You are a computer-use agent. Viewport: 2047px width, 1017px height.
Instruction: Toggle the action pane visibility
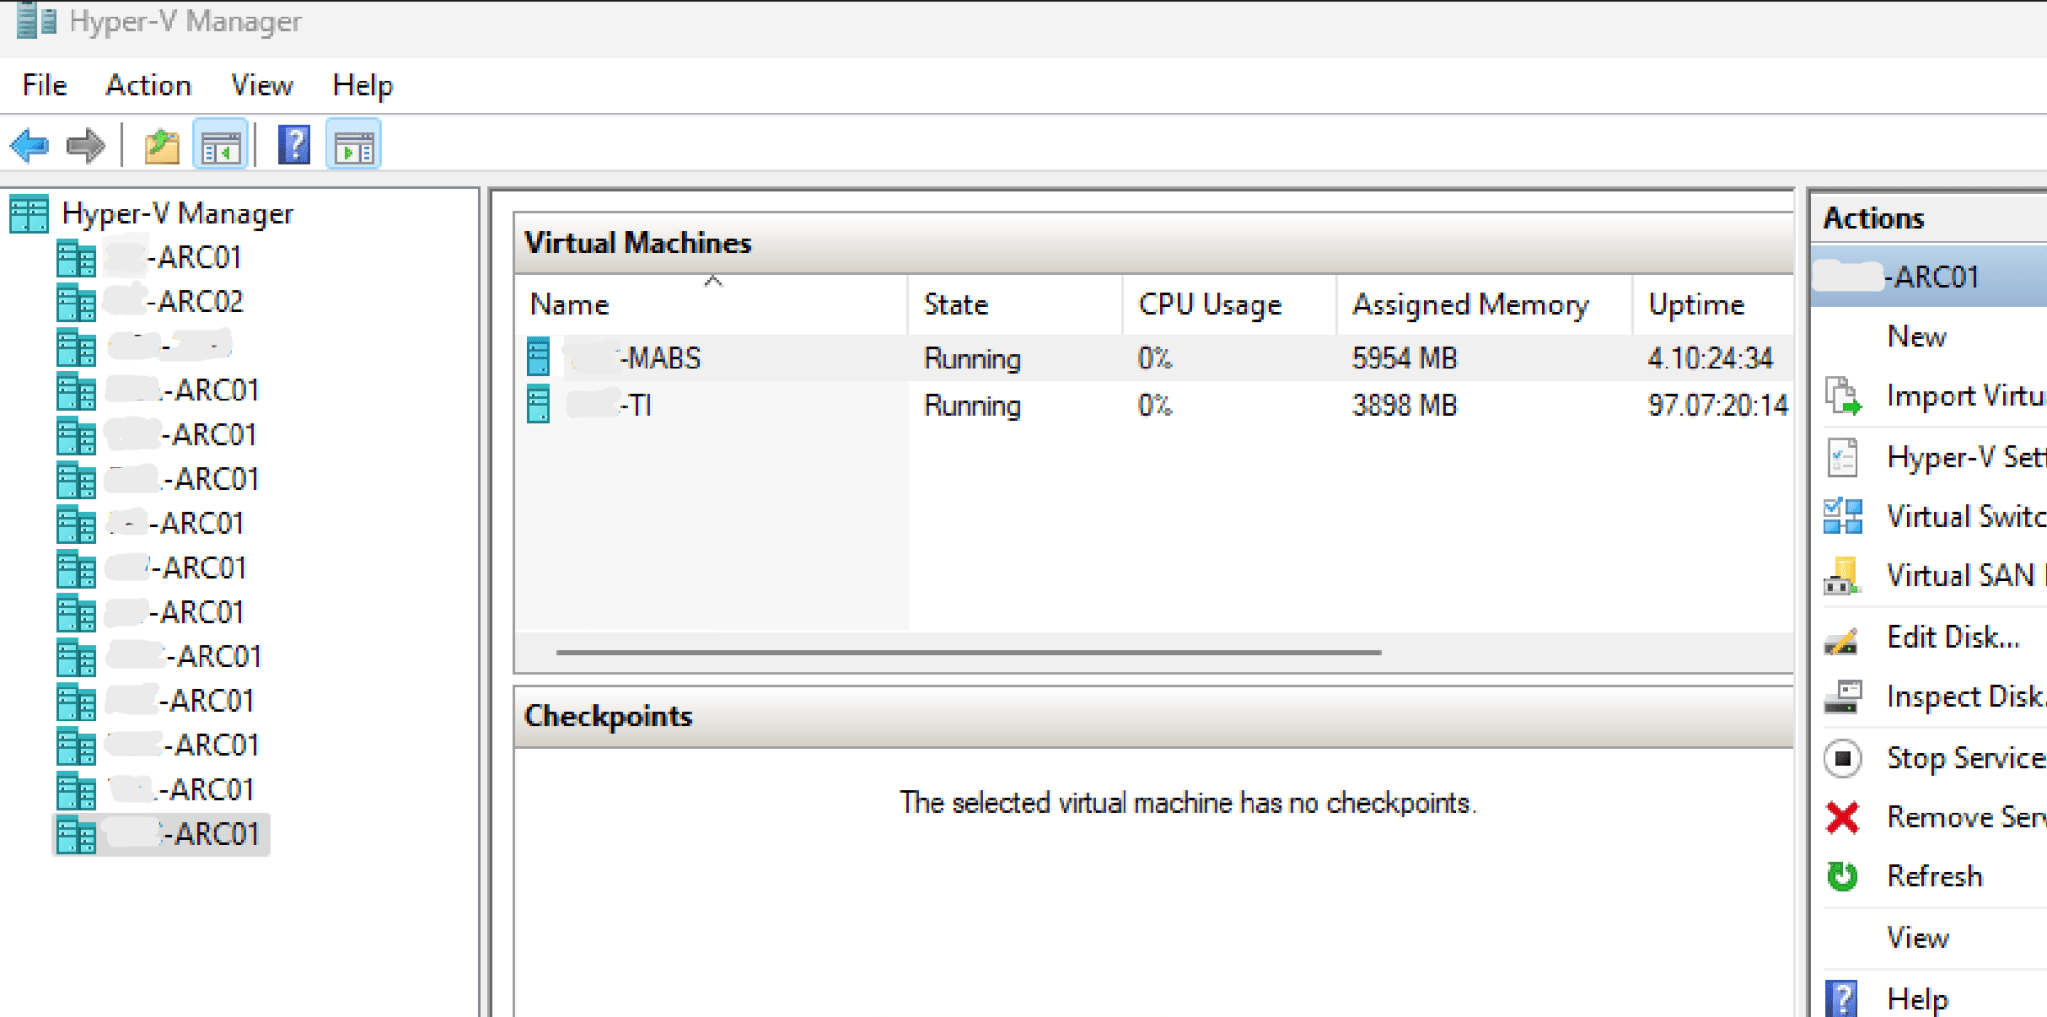click(353, 143)
